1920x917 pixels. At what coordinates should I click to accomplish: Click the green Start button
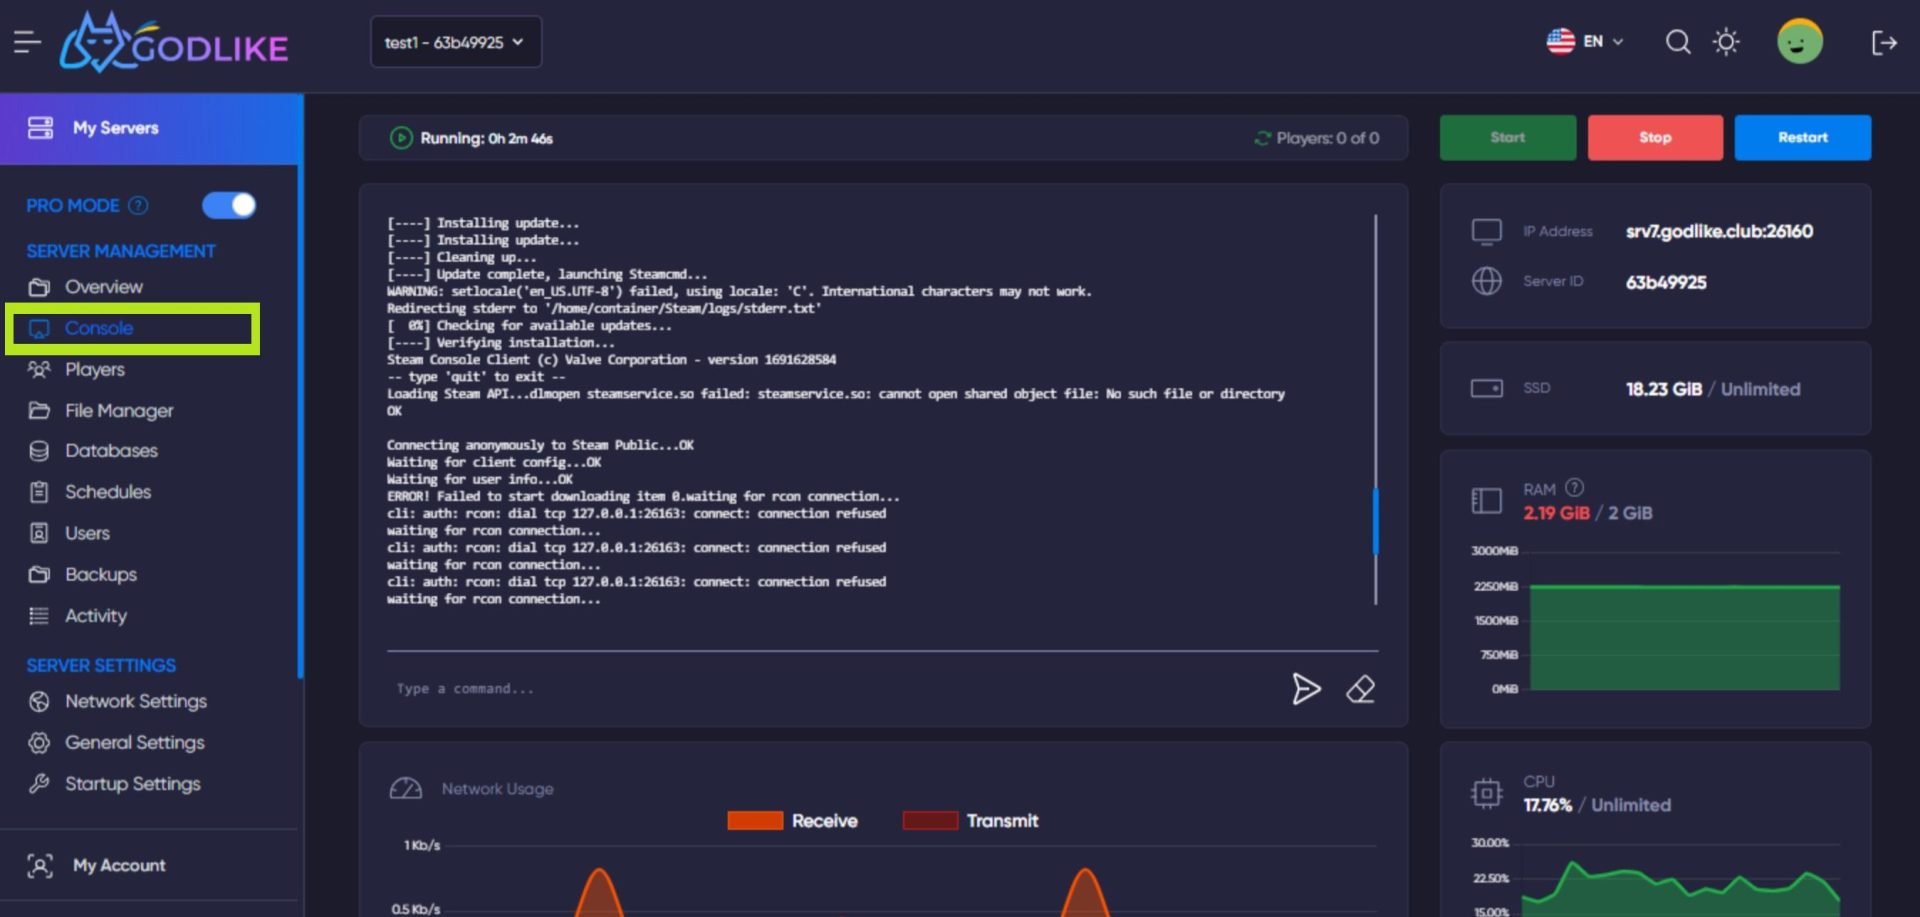(x=1507, y=137)
